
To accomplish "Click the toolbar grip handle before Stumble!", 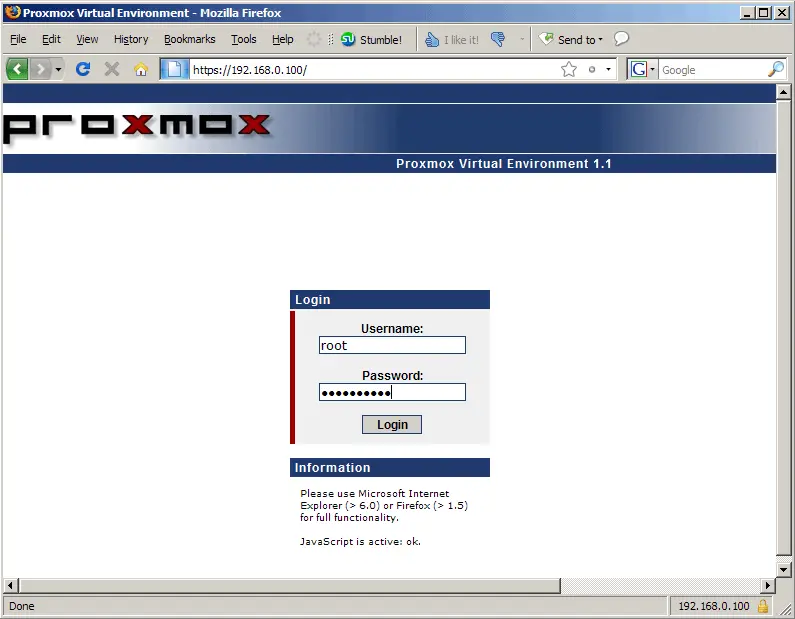I will [x=331, y=39].
